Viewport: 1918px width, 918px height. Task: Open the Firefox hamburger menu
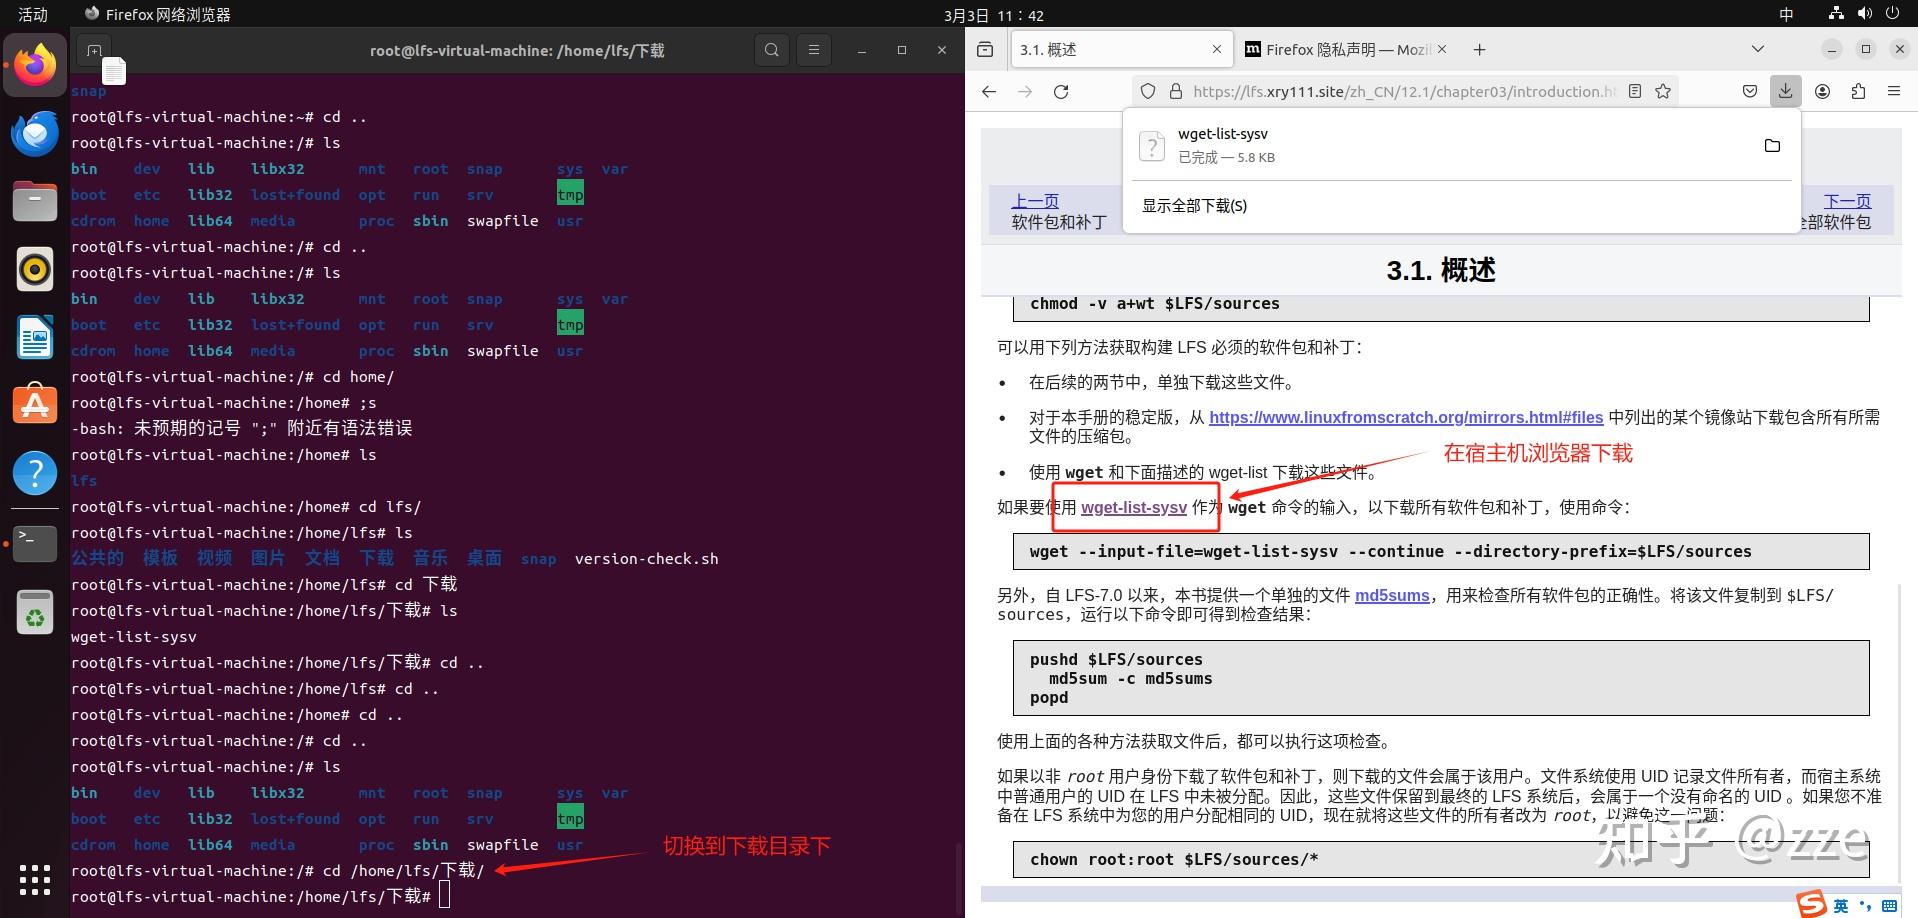coord(1893,91)
